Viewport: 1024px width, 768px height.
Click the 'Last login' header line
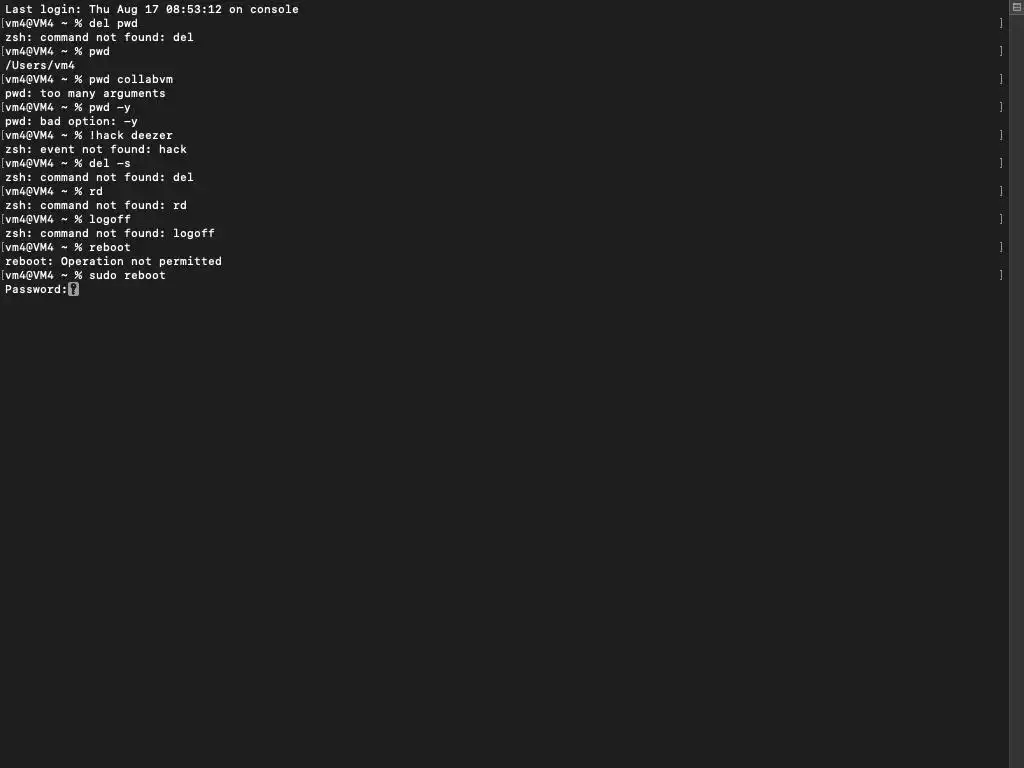(152, 9)
